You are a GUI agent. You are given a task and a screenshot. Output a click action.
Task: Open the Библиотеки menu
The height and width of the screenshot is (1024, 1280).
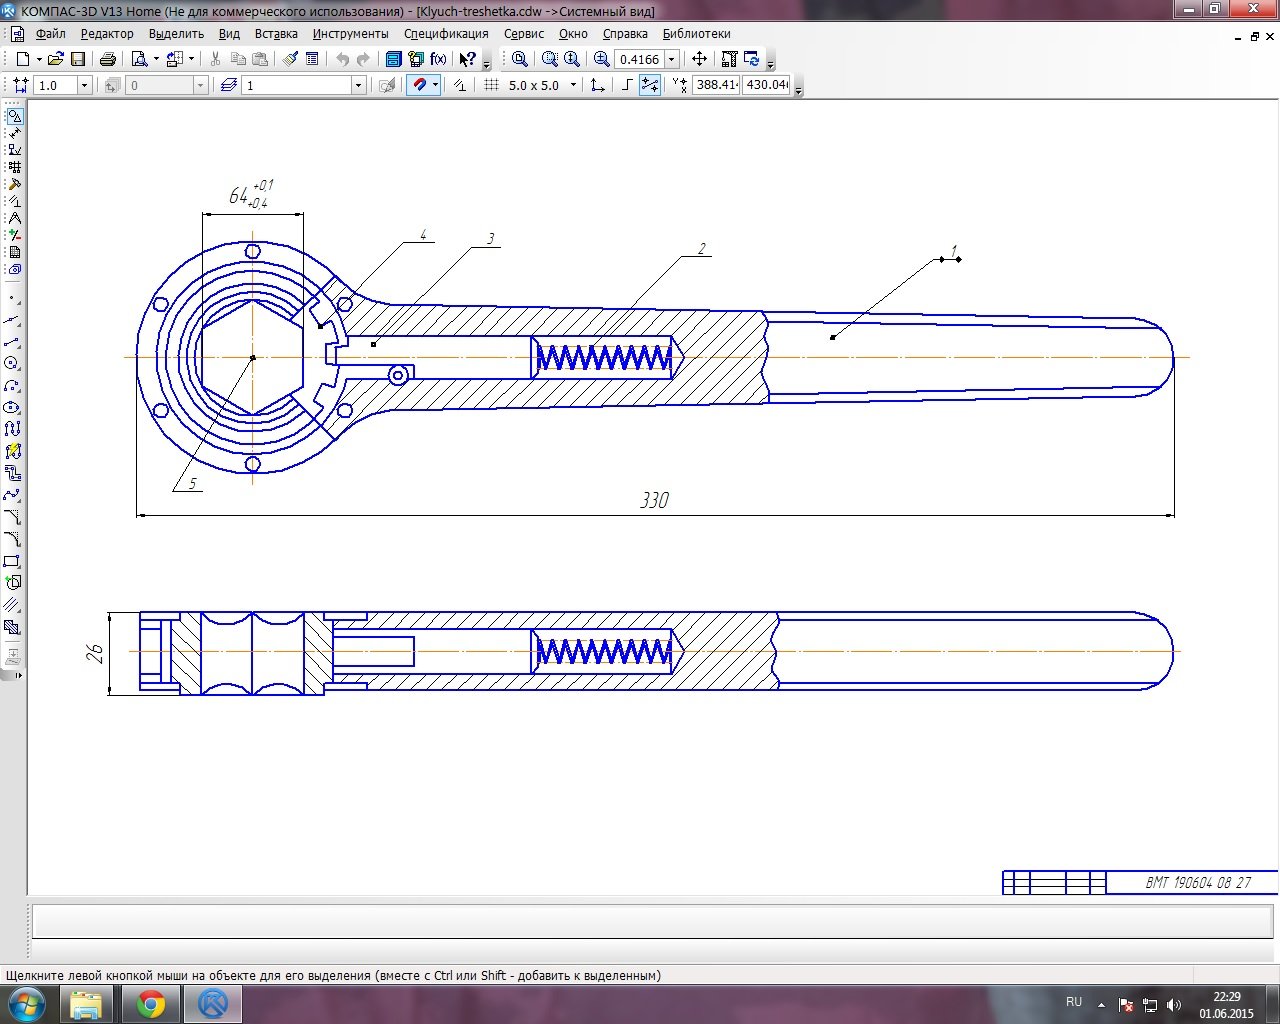[x=696, y=34]
